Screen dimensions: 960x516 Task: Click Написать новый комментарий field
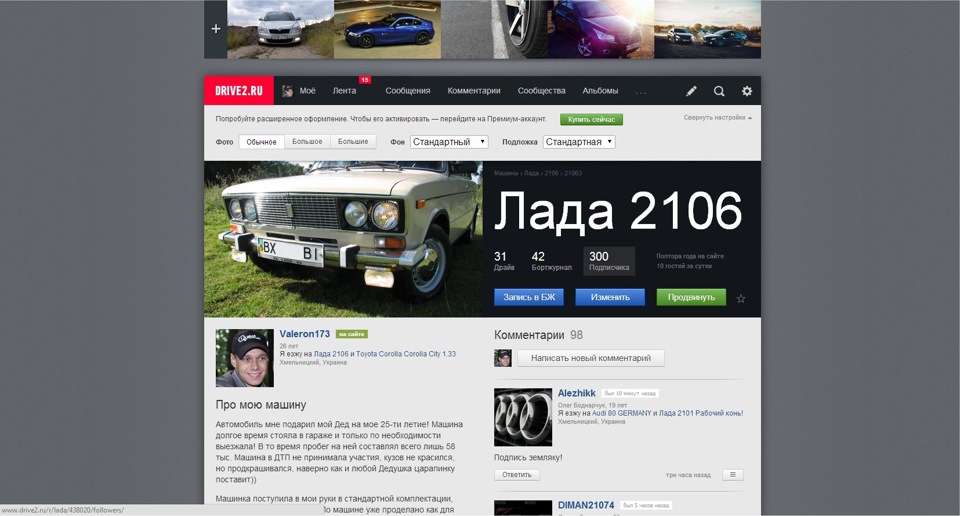[x=591, y=358]
